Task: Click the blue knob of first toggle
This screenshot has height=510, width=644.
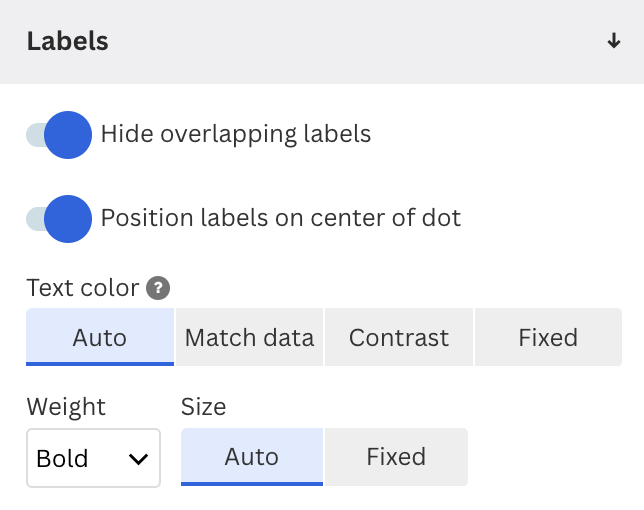Action: (68, 135)
